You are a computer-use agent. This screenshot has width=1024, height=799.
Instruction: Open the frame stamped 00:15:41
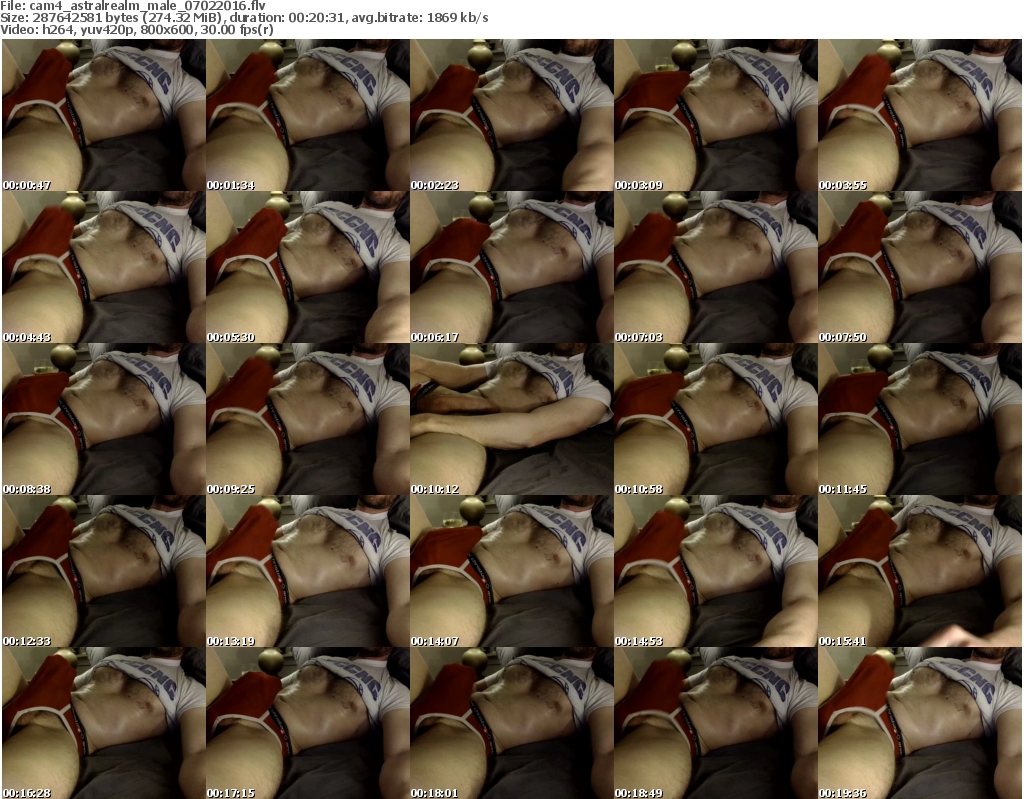point(920,571)
